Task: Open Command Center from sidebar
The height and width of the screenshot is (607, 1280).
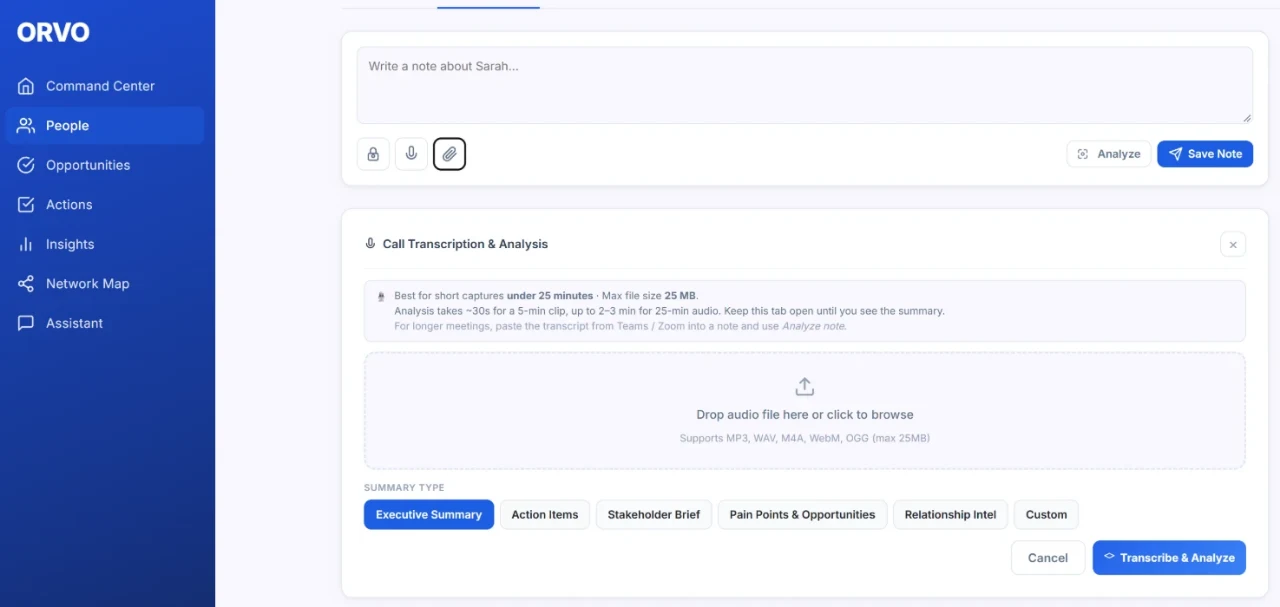Action: [104, 86]
